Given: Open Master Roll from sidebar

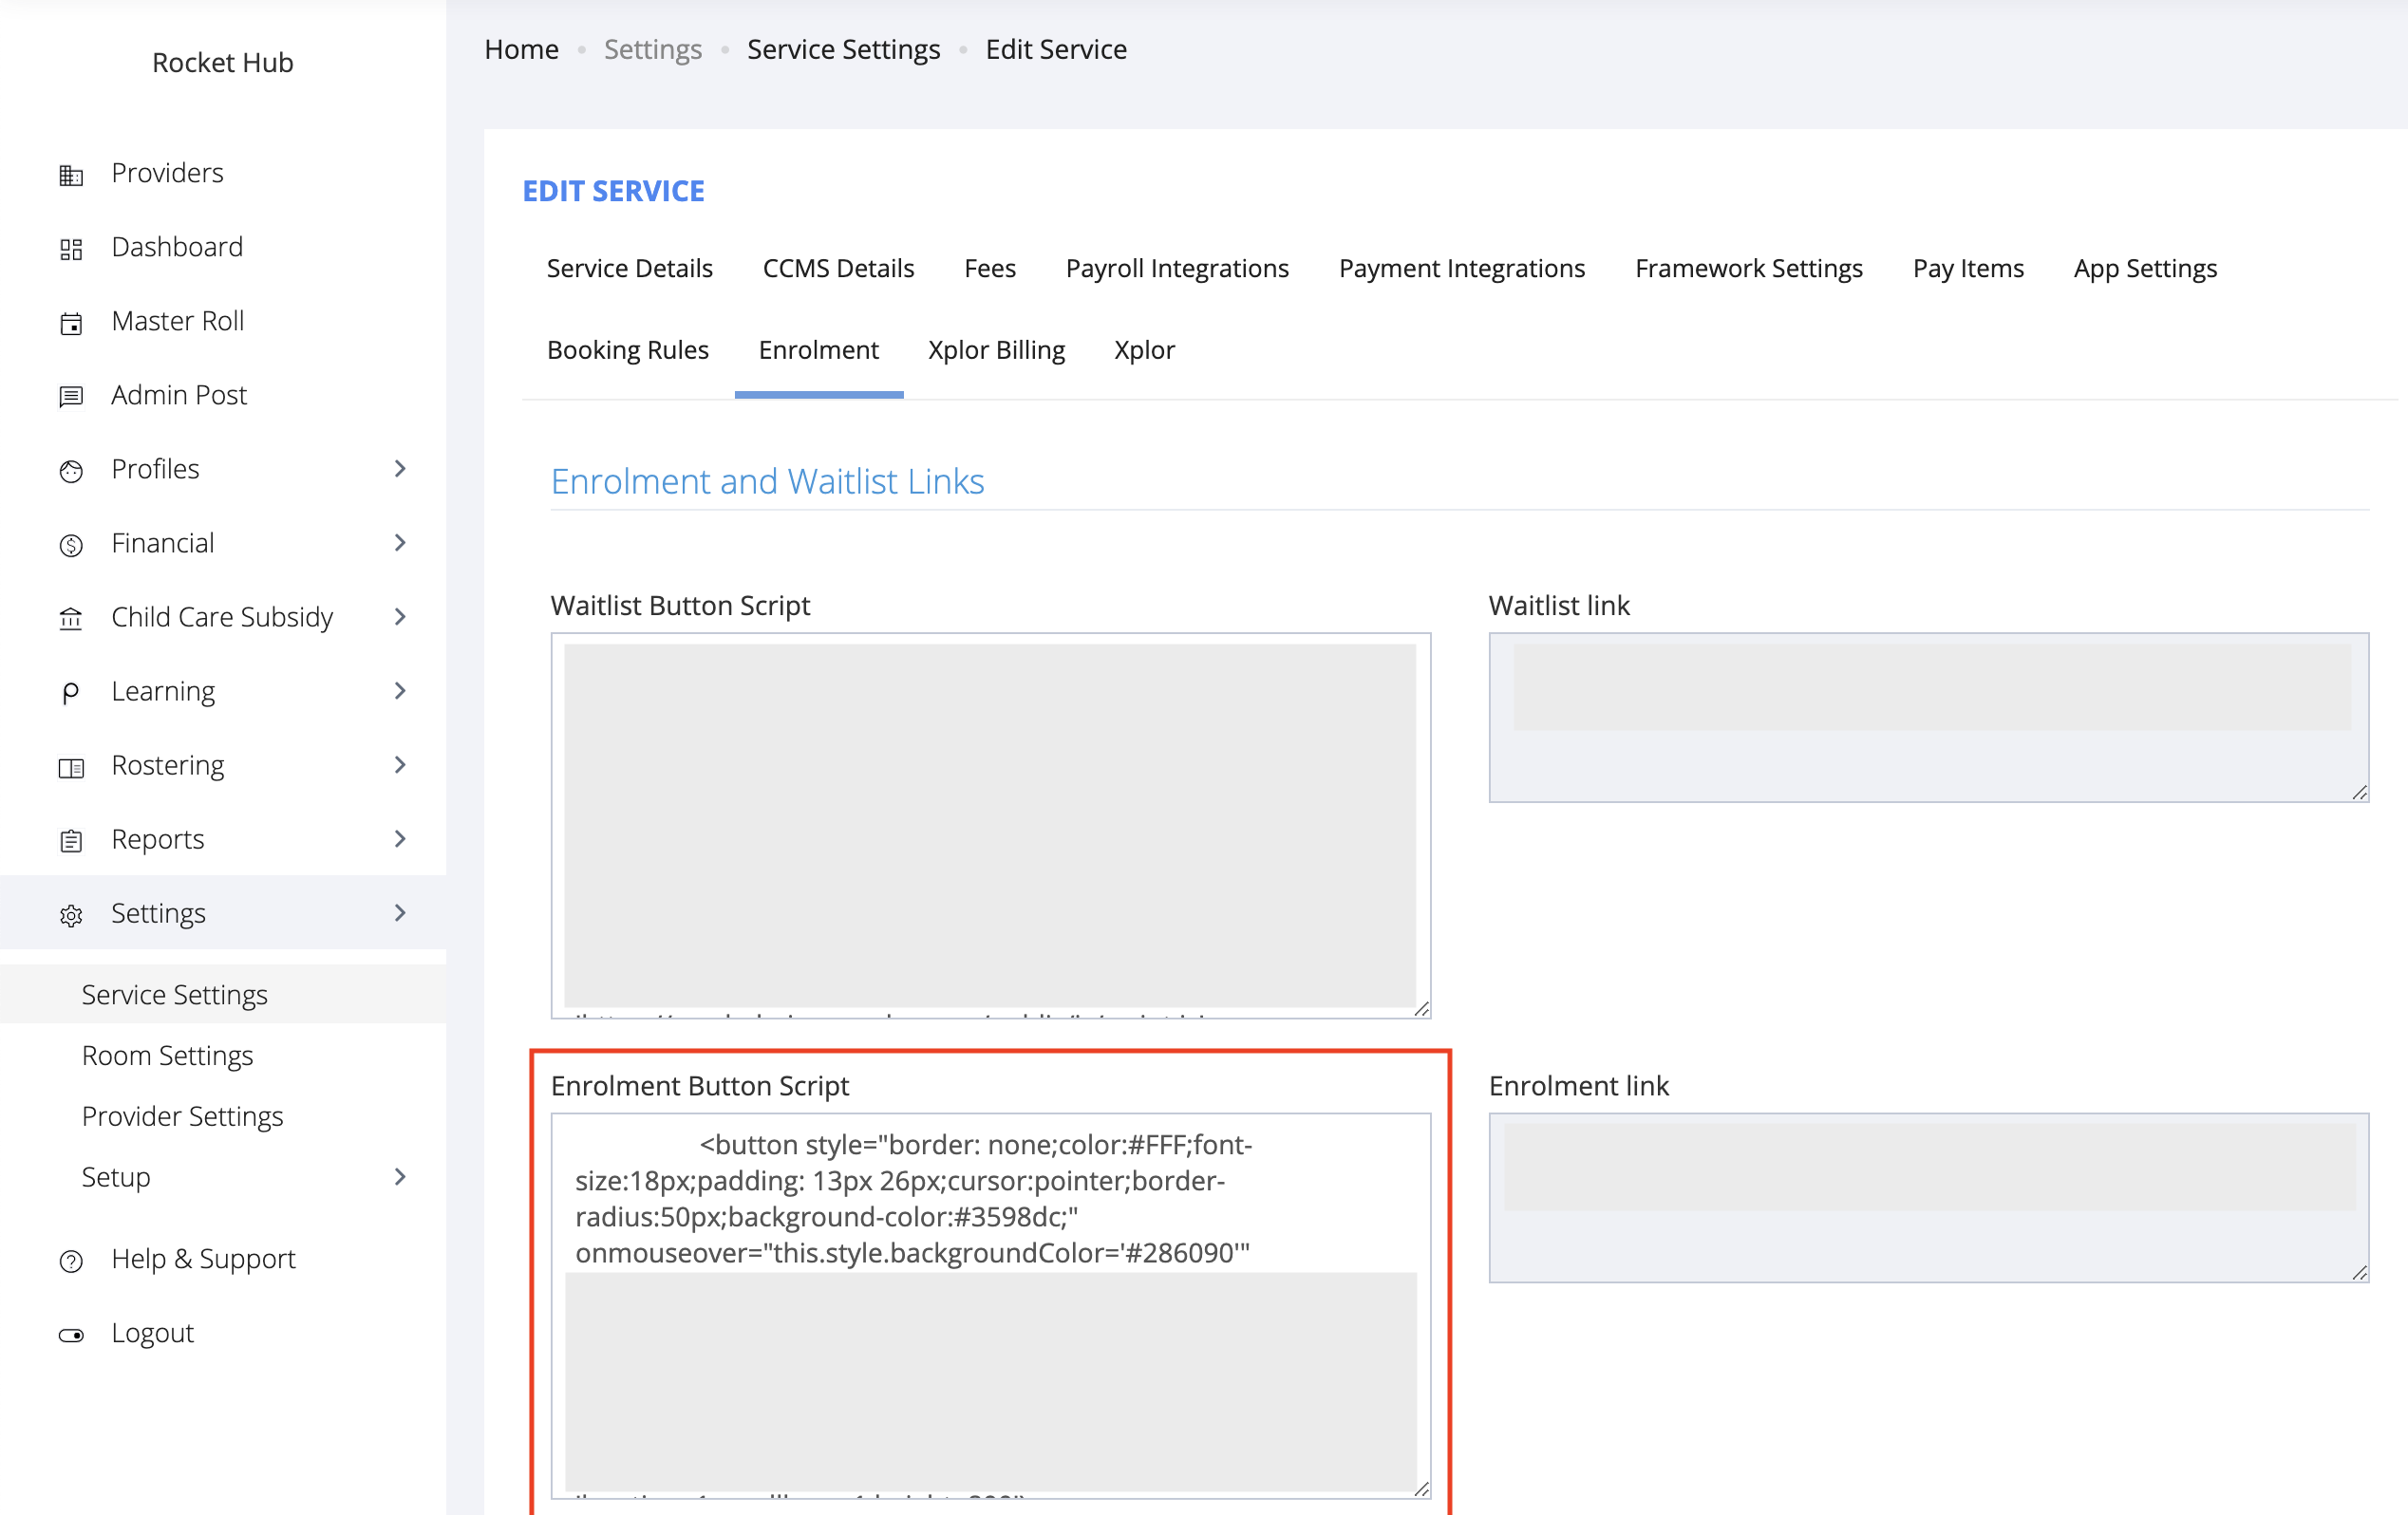Looking at the screenshot, I should [x=178, y=321].
